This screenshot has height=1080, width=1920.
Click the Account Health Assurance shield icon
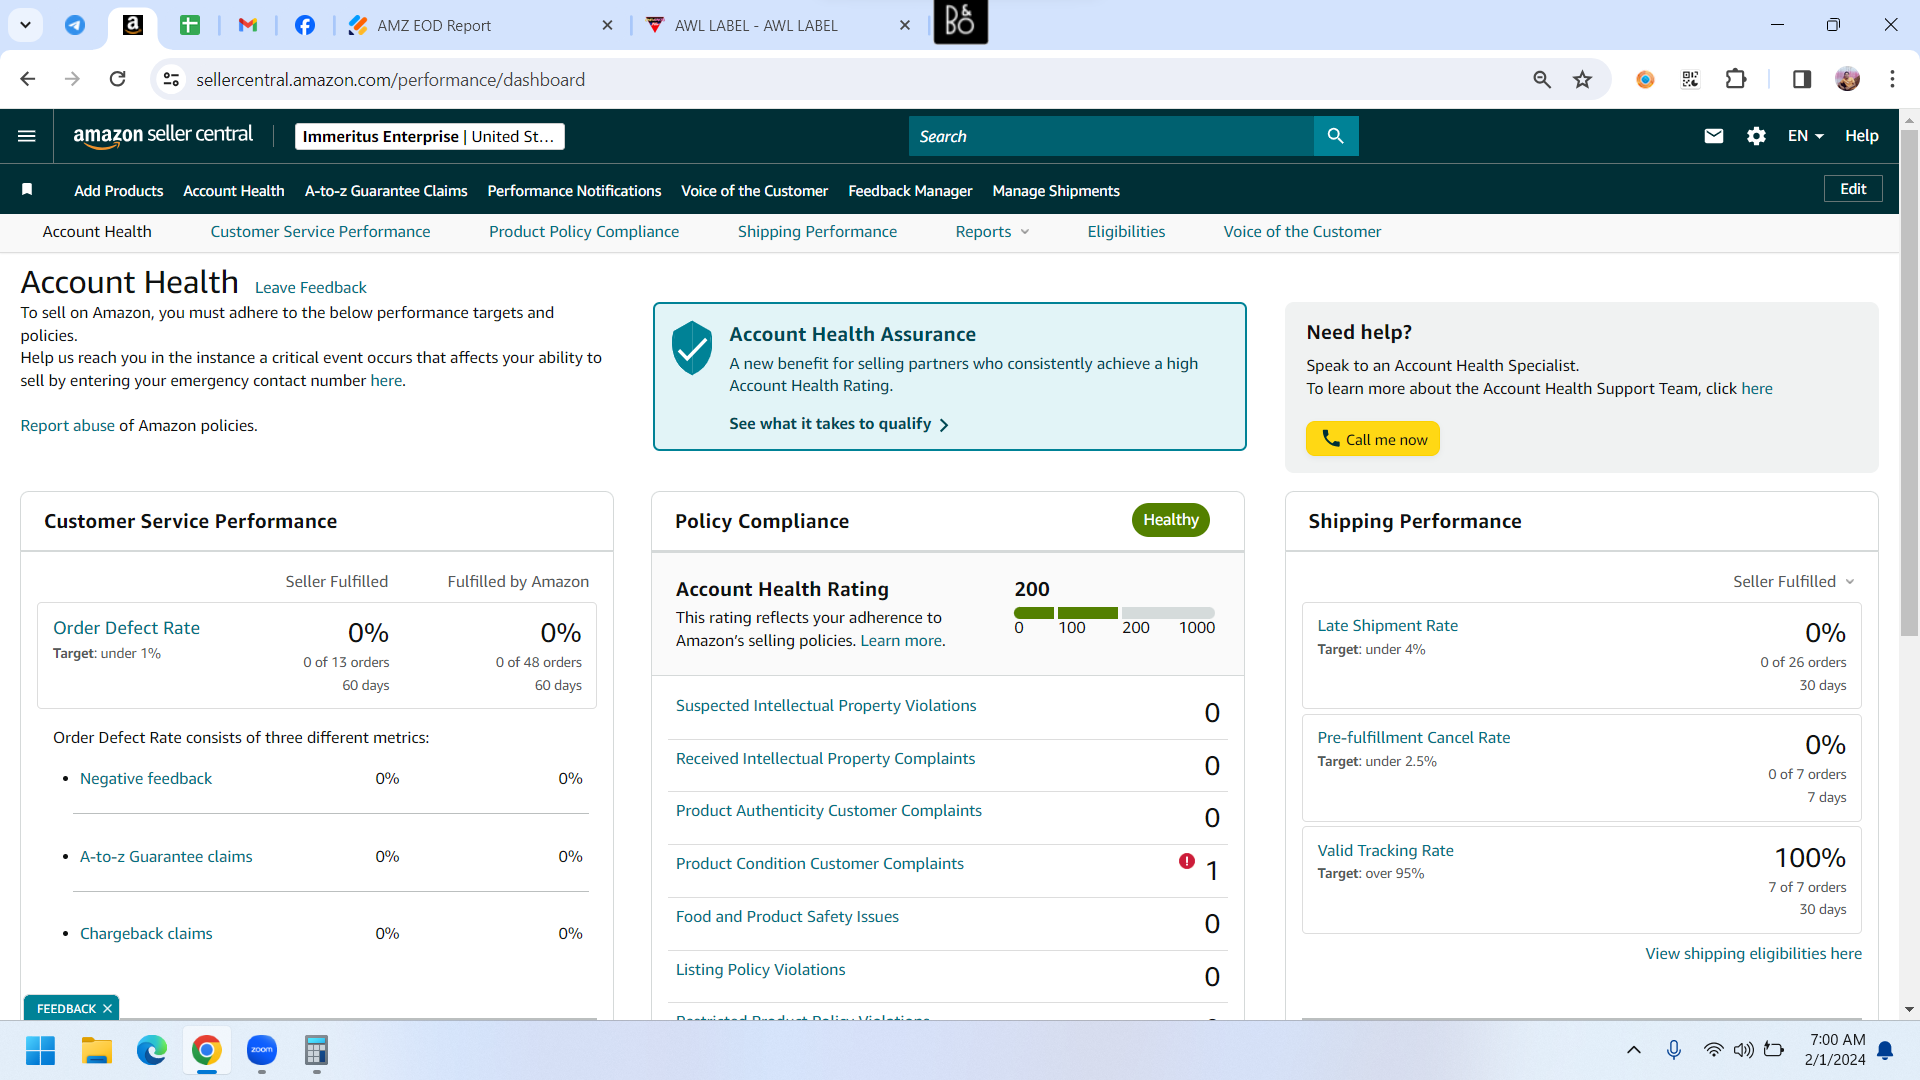pyautogui.click(x=692, y=348)
